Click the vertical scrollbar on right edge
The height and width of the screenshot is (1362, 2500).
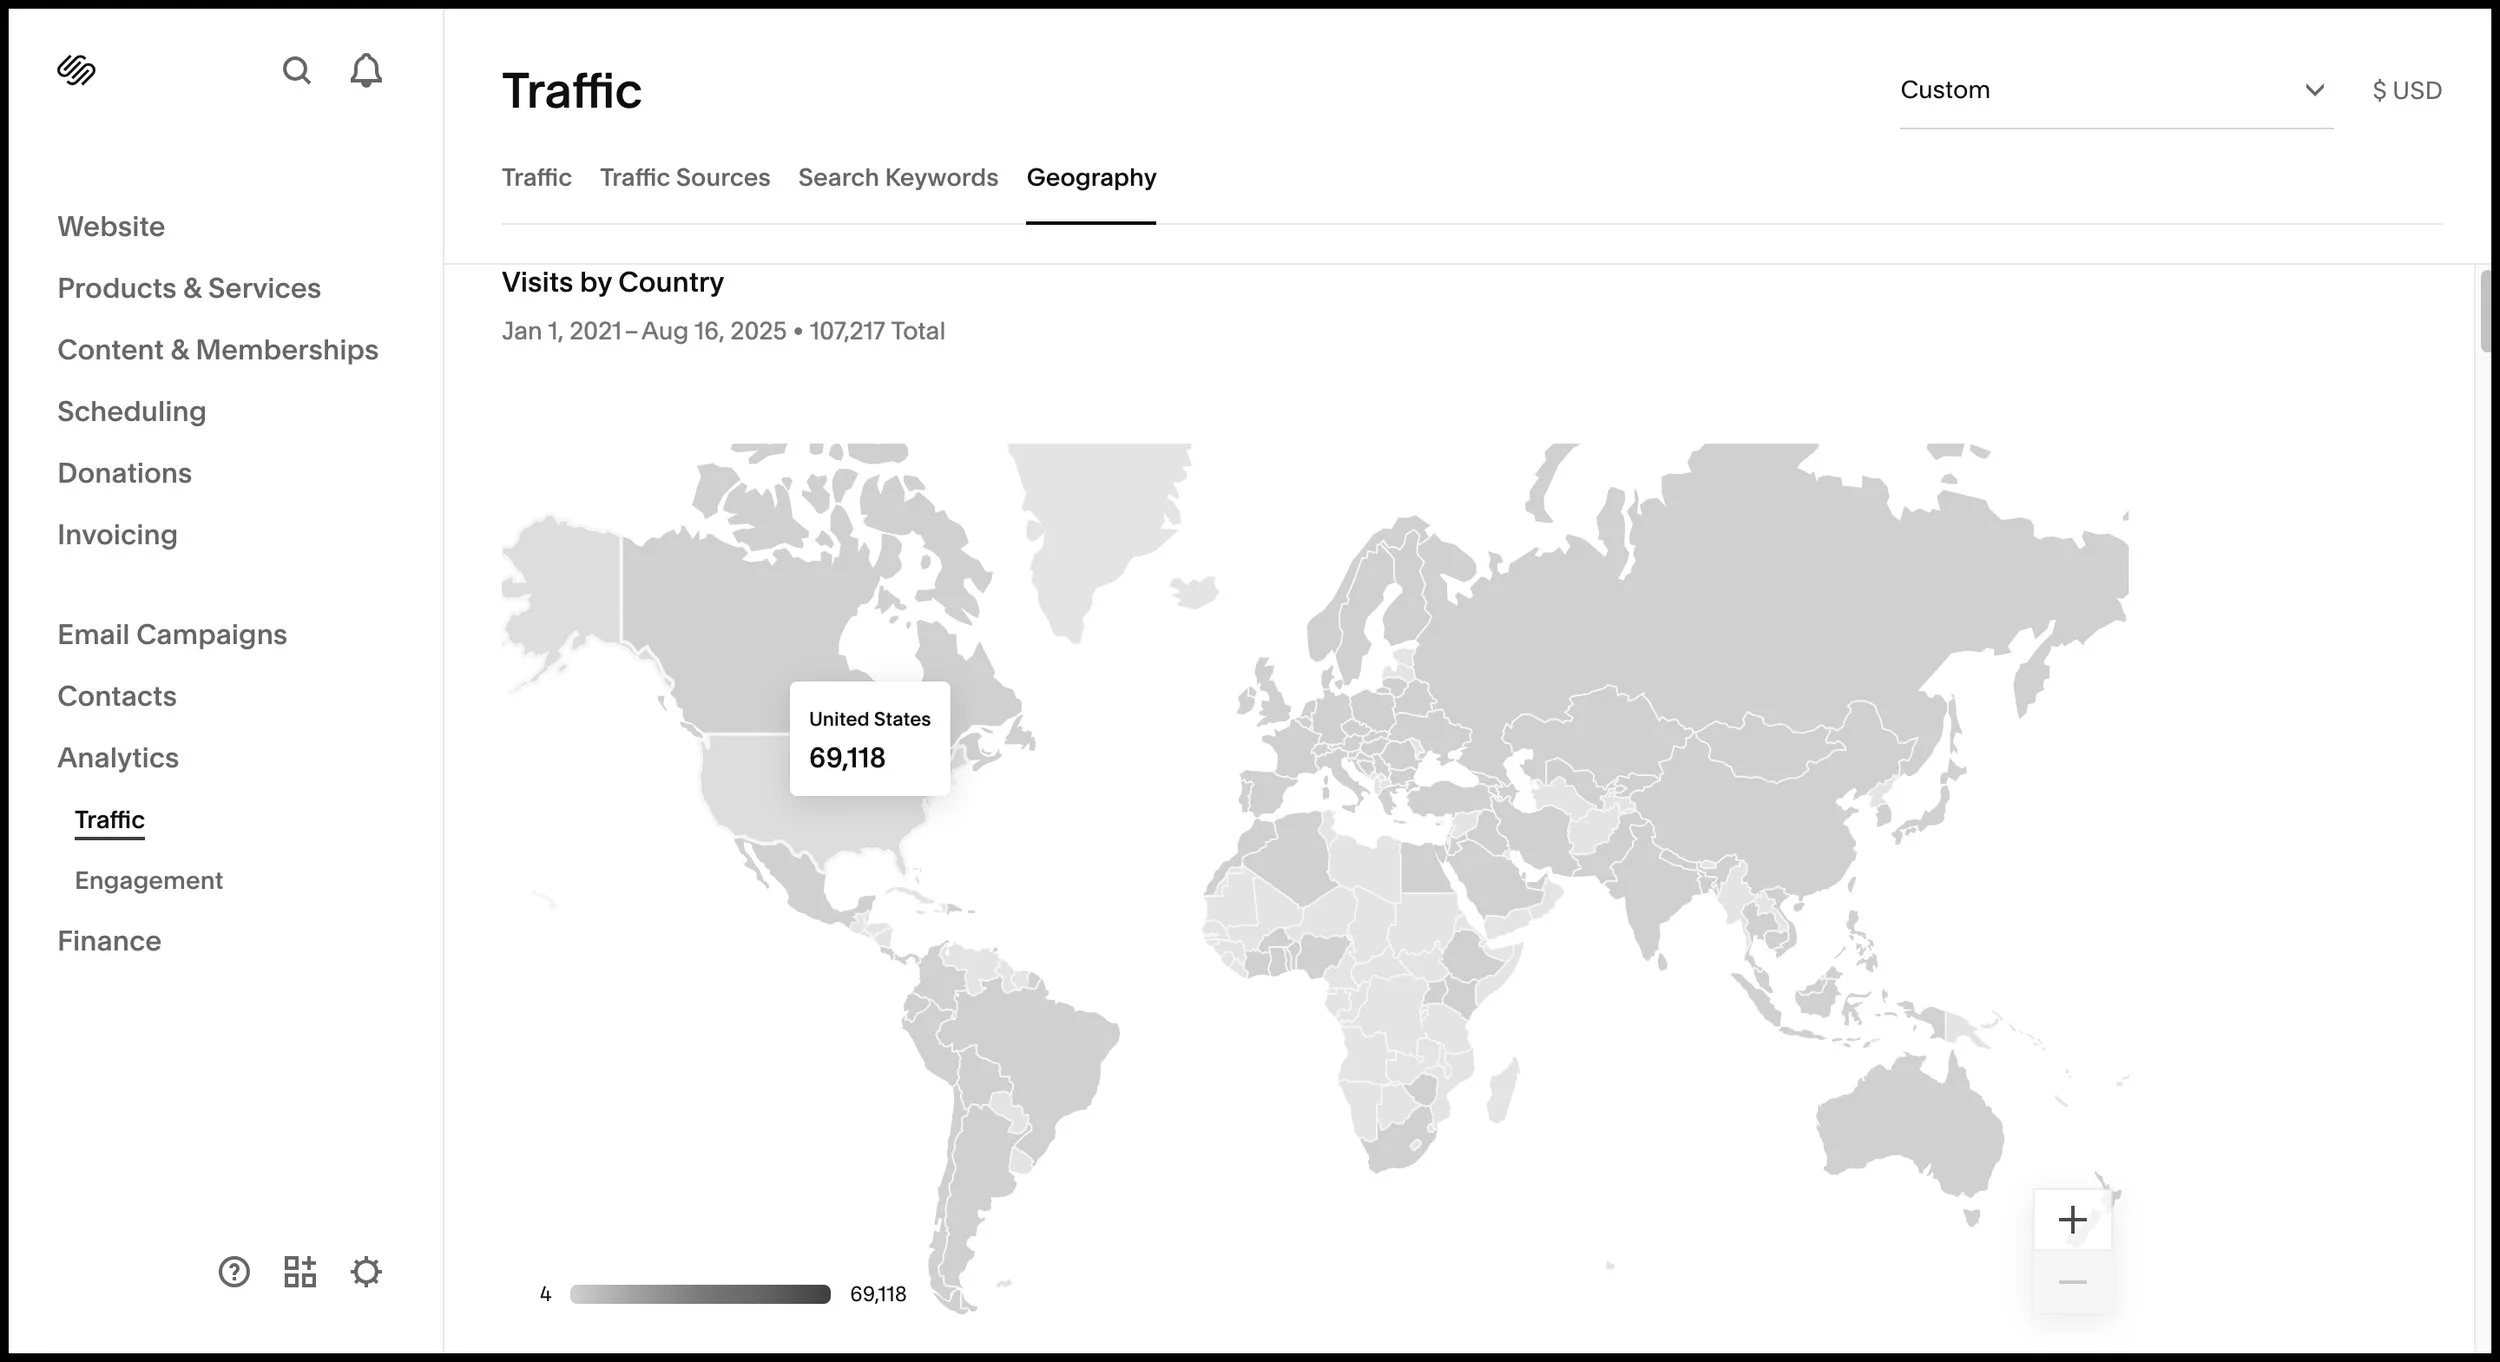coord(2484,312)
